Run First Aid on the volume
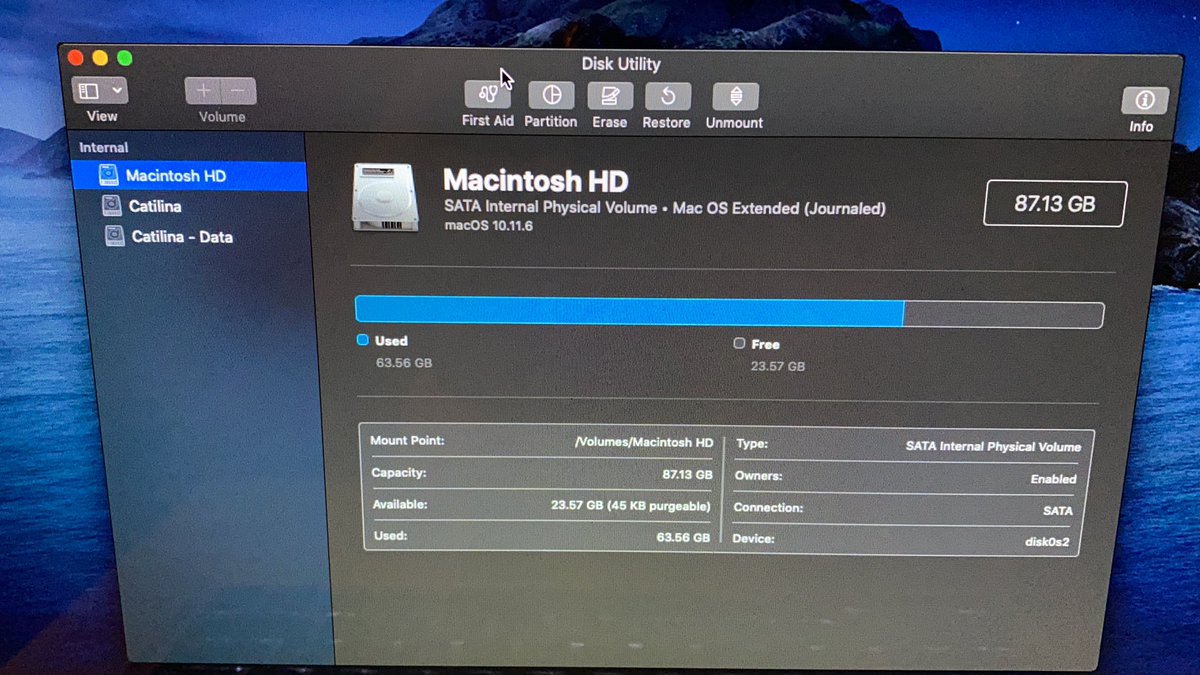1200x675 pixels. [488, 95]
